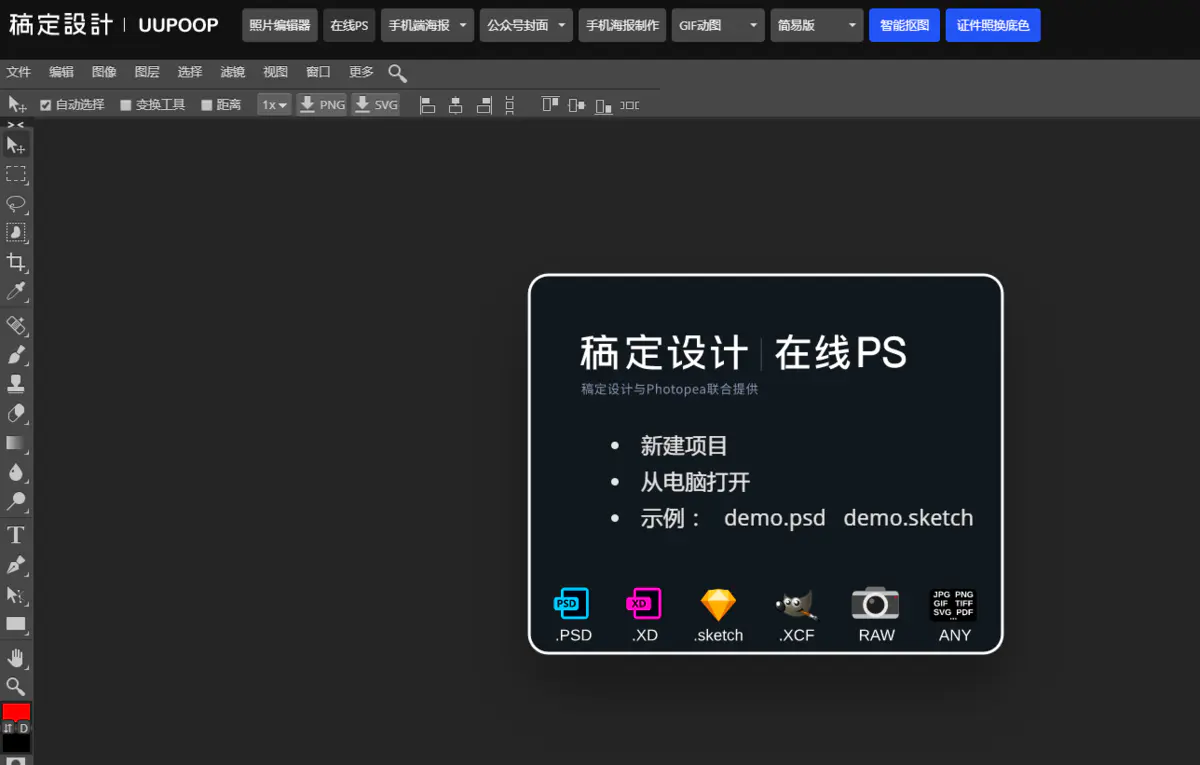Select the Eraser tool

pyautogui.click(x=16, y=413)
